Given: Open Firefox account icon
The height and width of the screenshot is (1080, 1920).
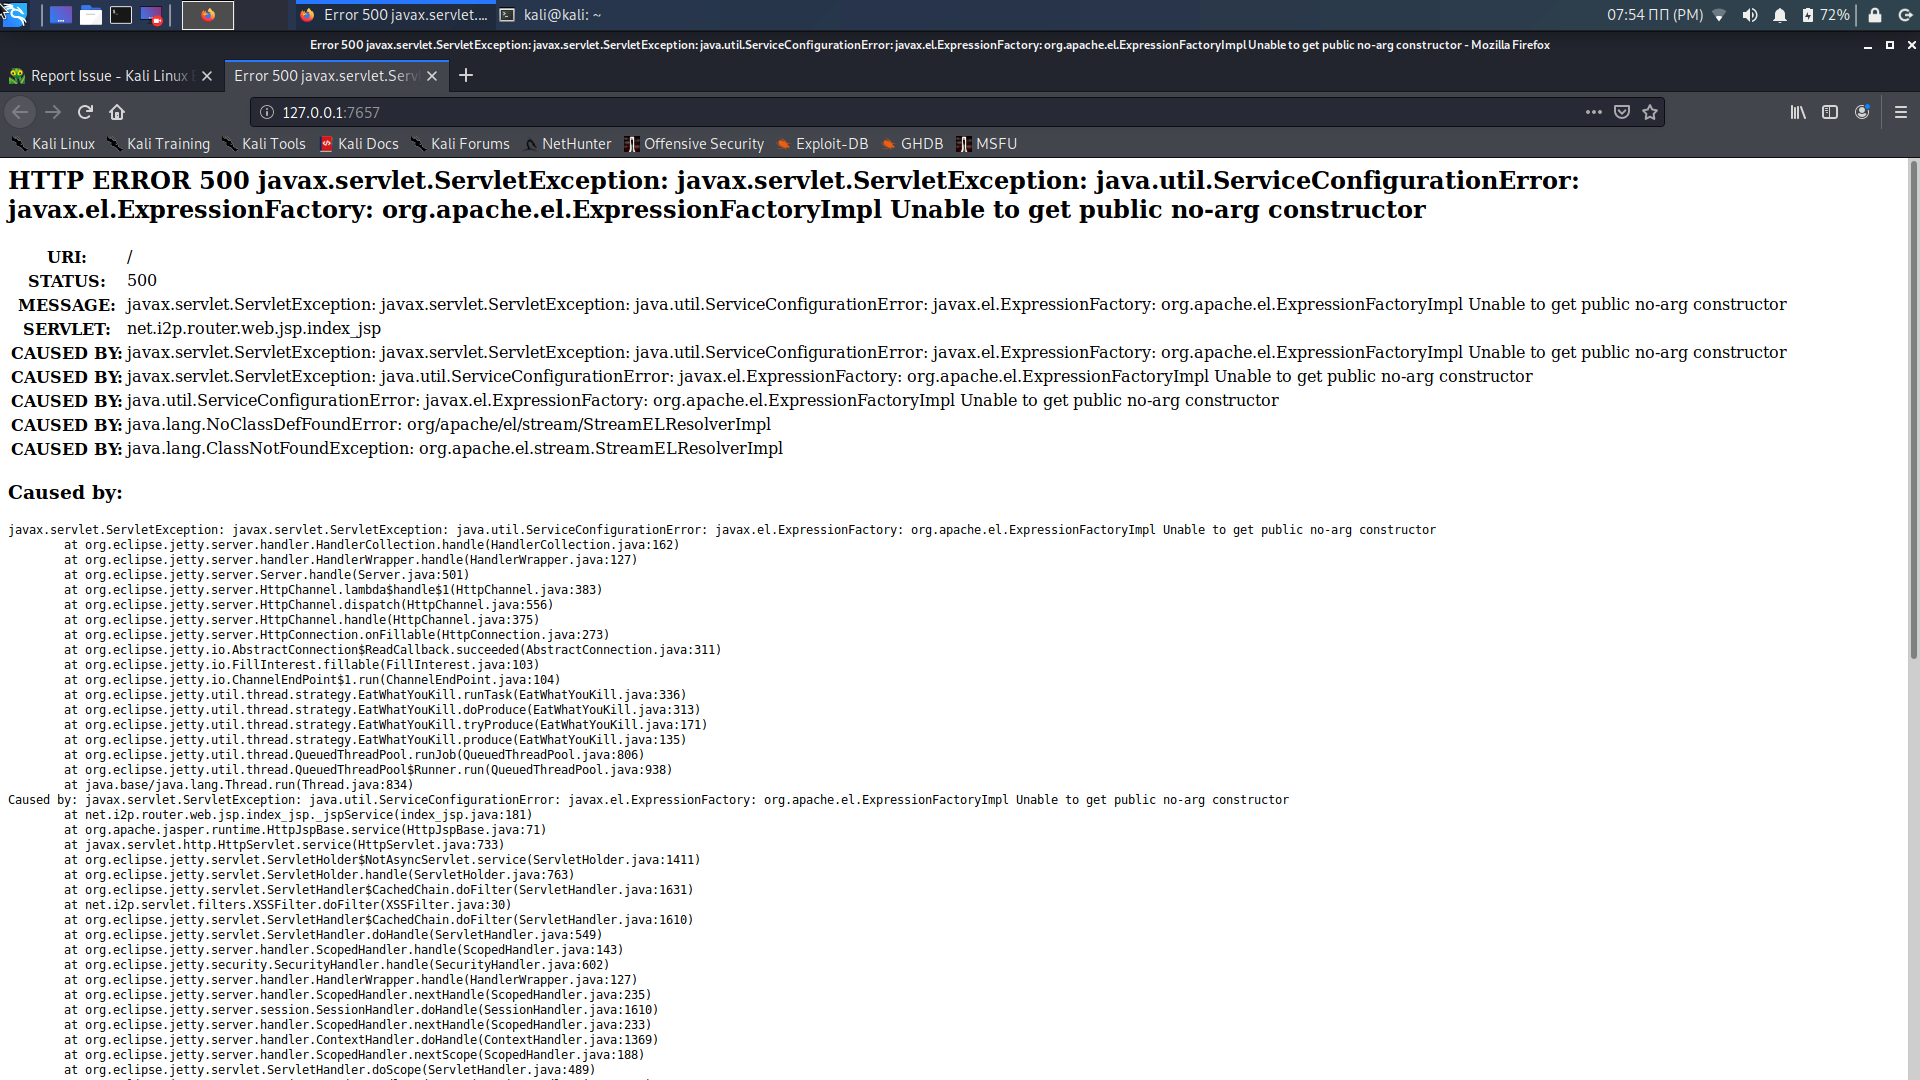Looking at the screenshot, I should pyautogui.click(x=1862, y=112).
